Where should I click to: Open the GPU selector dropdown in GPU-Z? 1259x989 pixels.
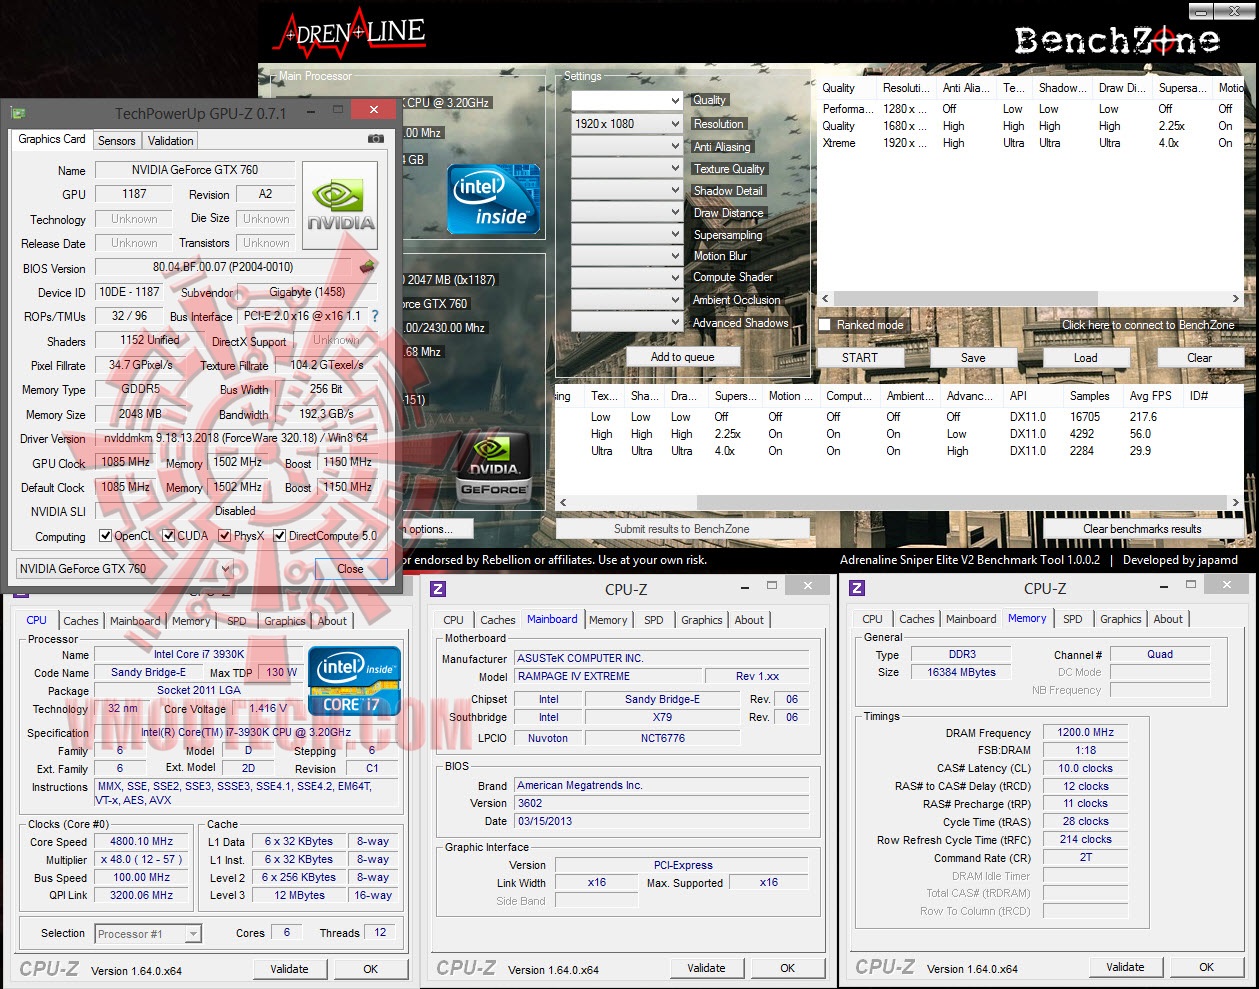[x=124, y=569]
